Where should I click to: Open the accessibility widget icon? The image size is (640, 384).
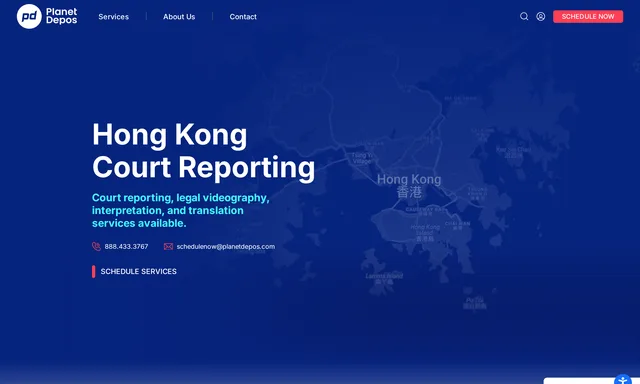coord(622,380)
